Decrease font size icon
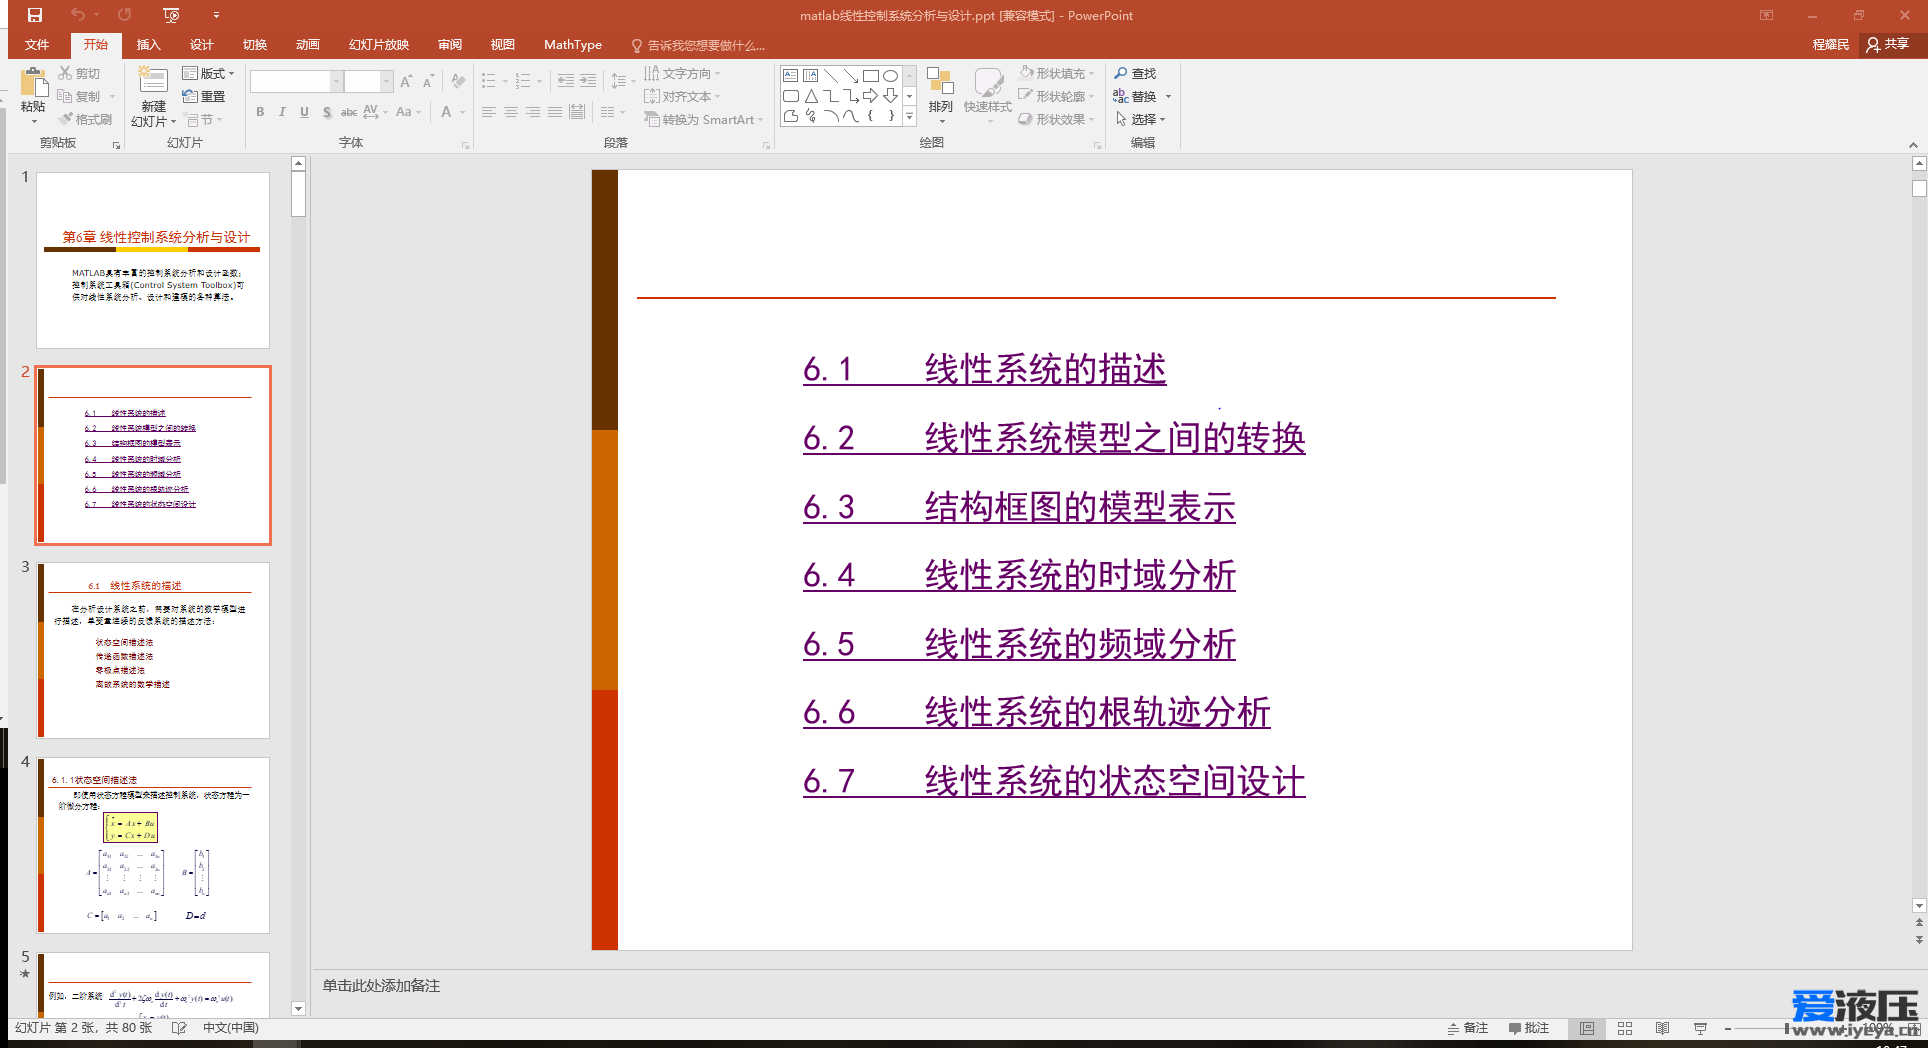Image resolution: width=1928 pixels, height=1048 pixels. point(428,82)
